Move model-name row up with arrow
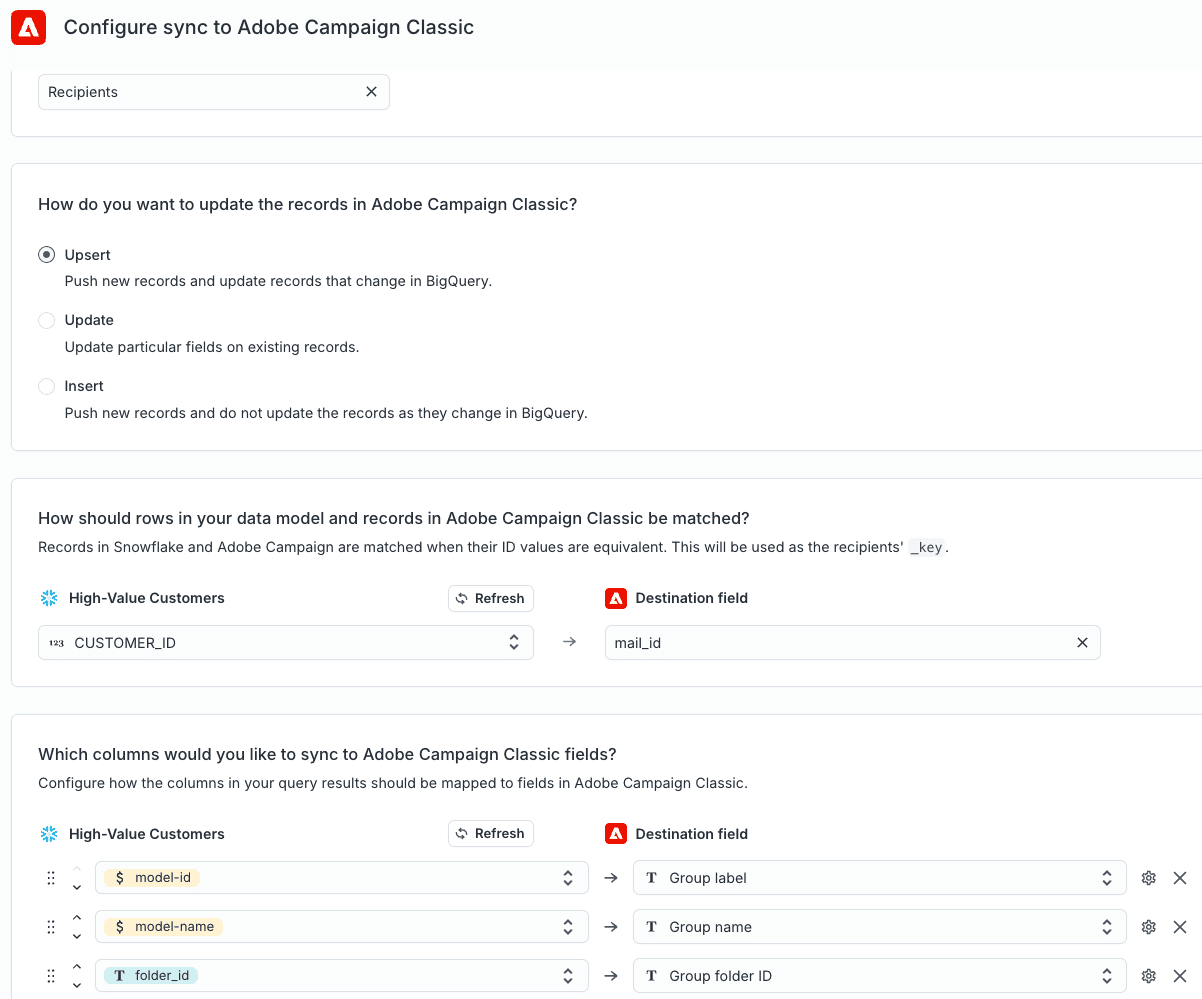1202x999 pixels. 77,918
